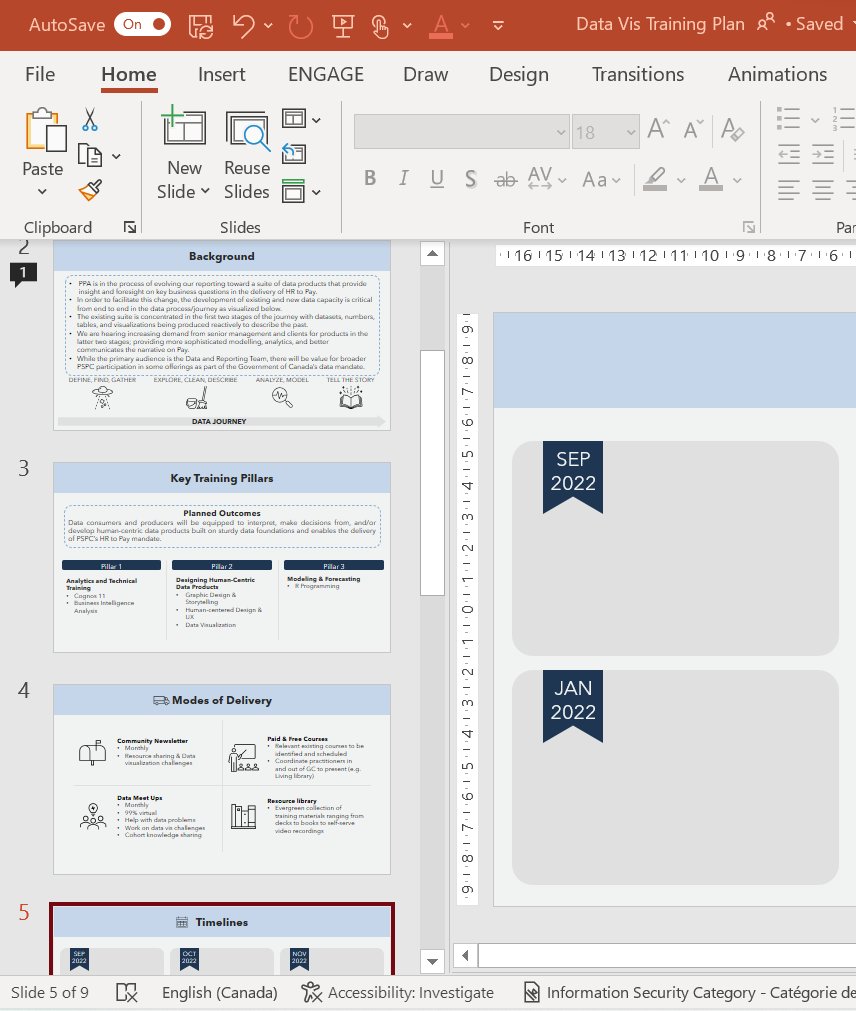The width and height of the screenshot is (856, 1011).
Task: Click the Reset slide icon
Action: (x=294, y=154)
